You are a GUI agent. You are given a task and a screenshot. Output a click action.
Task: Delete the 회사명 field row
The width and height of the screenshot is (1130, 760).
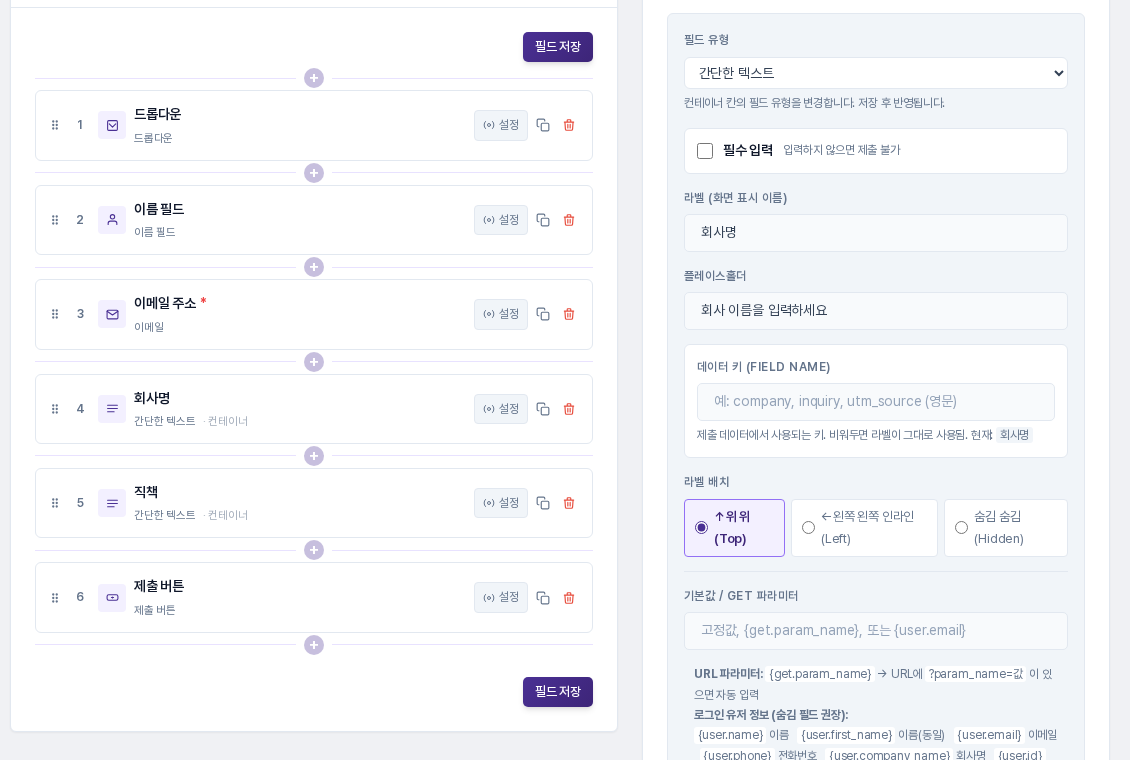(x=569, y=409)
